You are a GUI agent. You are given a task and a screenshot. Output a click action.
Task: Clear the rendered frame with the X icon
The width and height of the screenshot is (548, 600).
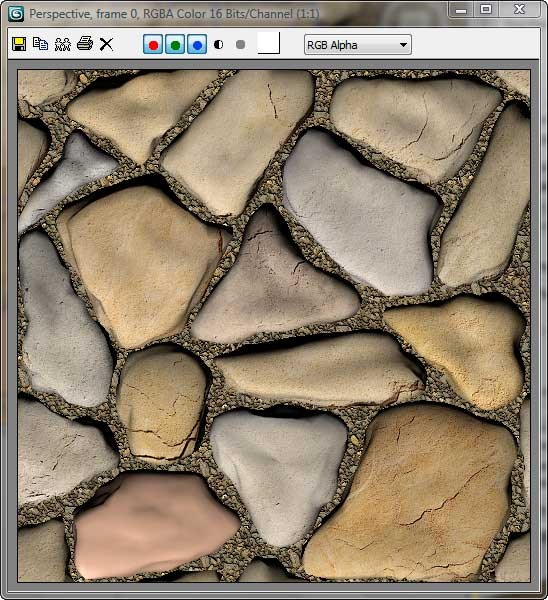click(106, 44)
